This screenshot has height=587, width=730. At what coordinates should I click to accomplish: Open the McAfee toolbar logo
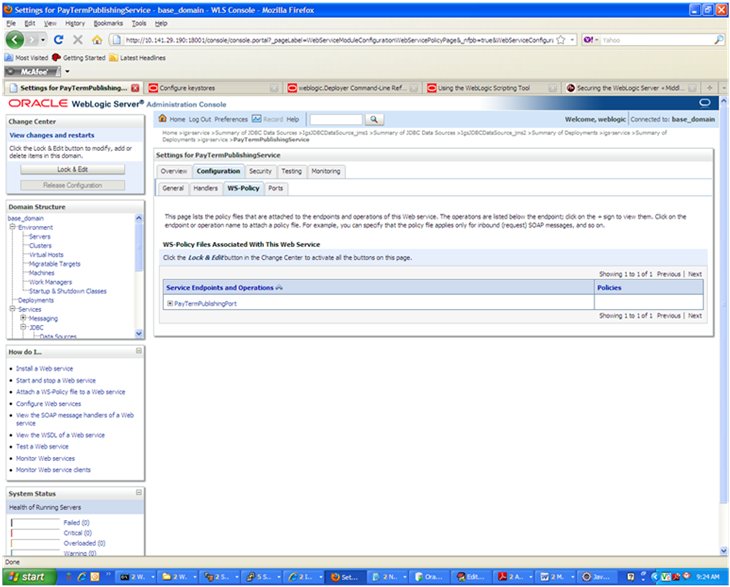click(x=32, y=72)
